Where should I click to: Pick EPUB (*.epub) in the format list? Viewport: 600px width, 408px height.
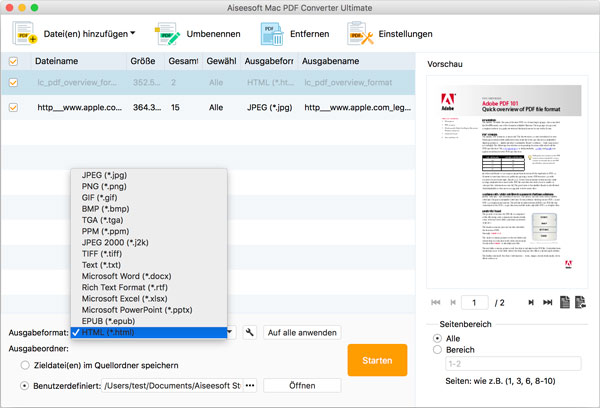point(110,321)
